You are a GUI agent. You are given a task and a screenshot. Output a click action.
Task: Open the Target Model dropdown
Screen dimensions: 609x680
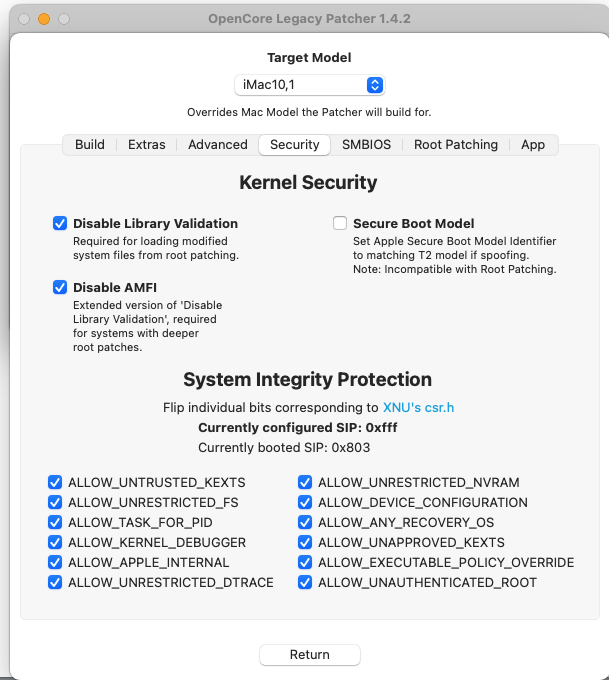(x=310, y=85)
